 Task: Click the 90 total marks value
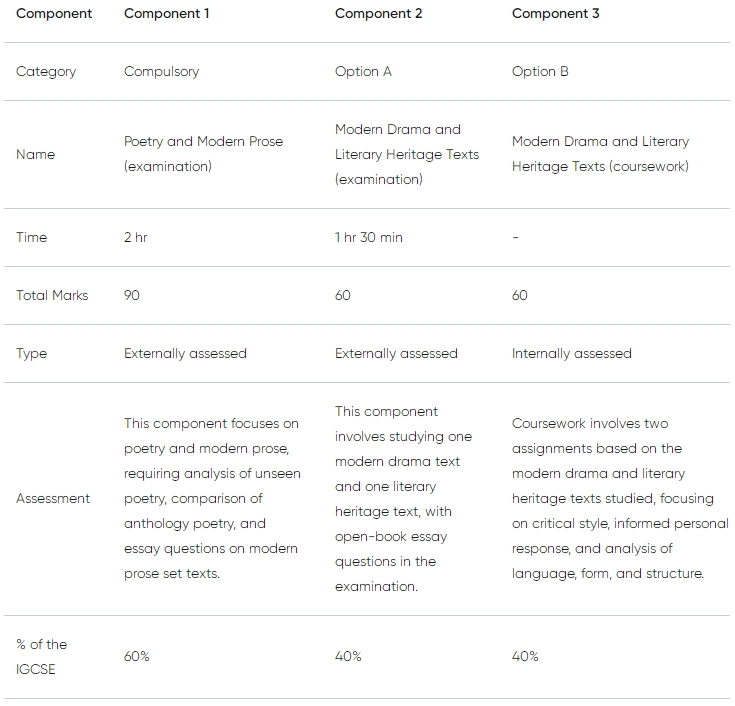(x=132, y=295)
